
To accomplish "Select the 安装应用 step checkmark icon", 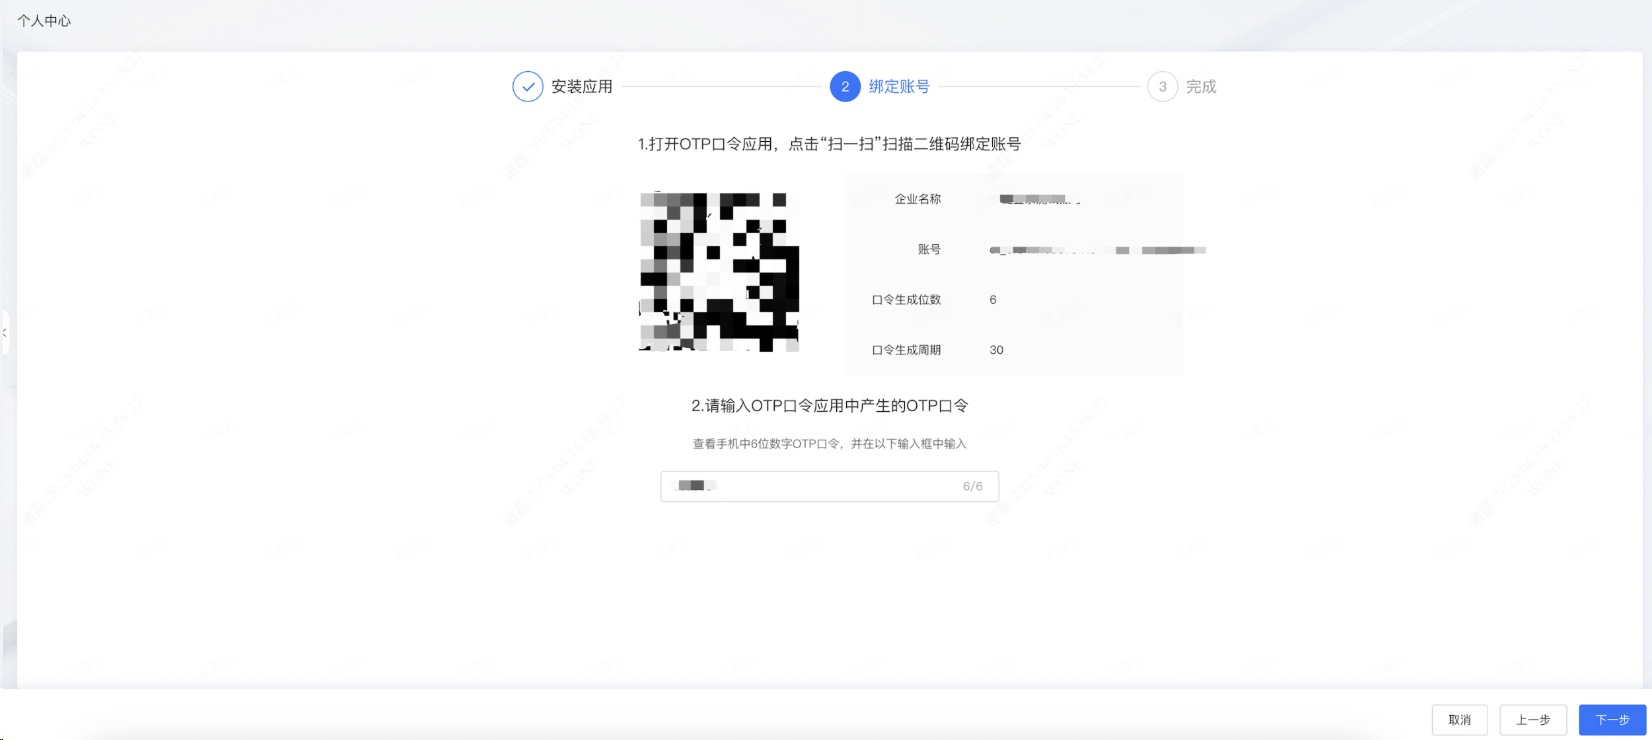I will (x=528, y=87).
